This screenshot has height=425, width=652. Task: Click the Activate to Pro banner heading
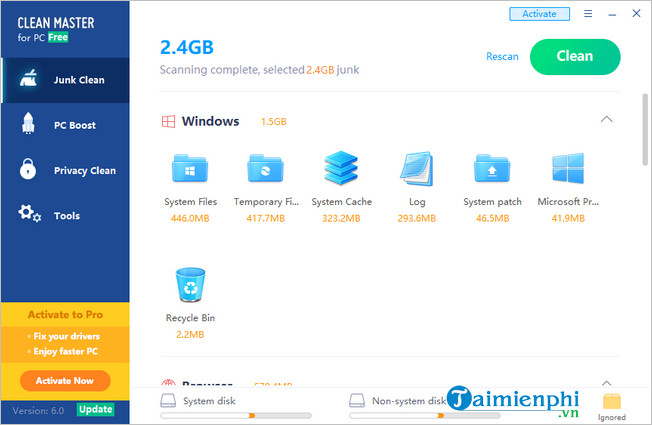coord(65,315)
